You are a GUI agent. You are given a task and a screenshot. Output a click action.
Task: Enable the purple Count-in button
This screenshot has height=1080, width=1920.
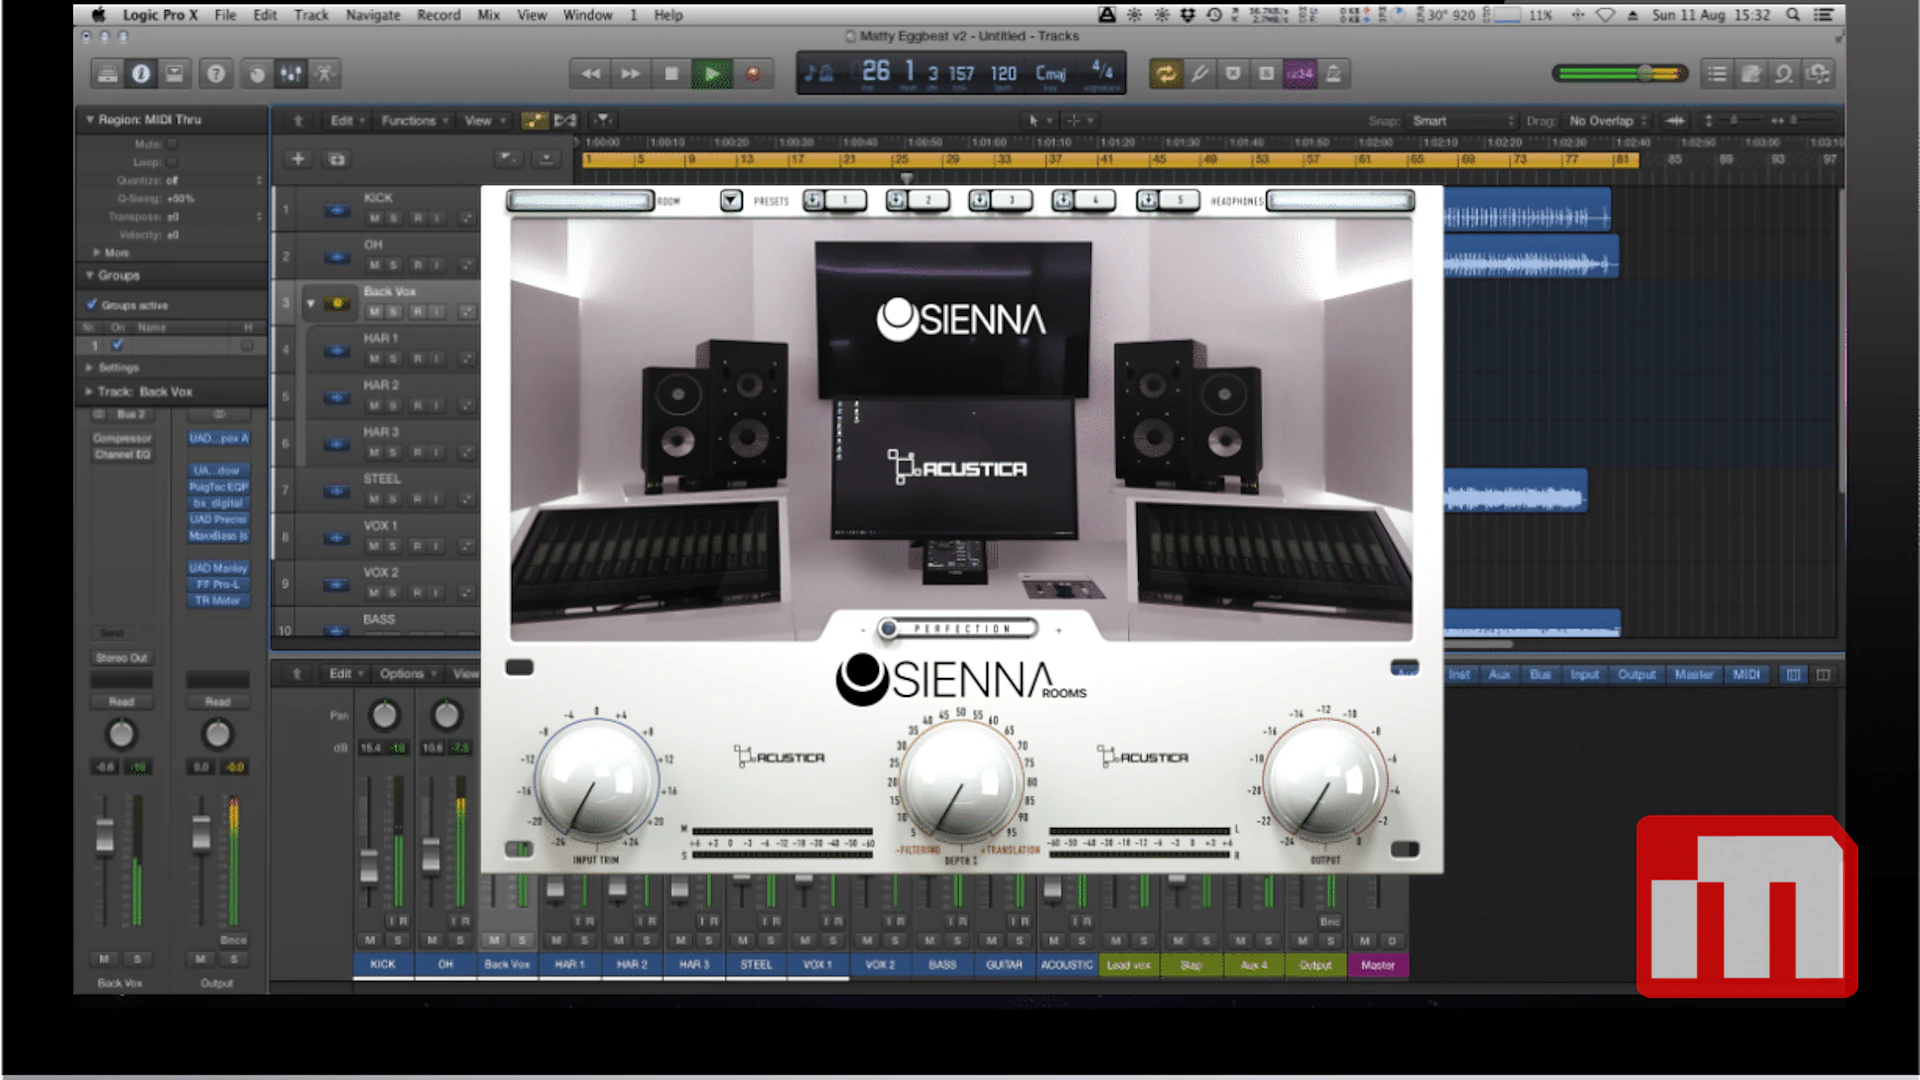[1300, 73]
